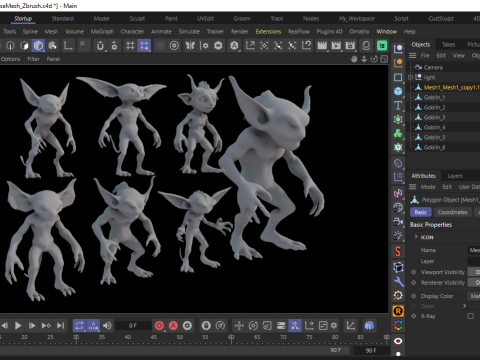Expand the ICON section in Basic Properties
Screen dimensions: 480x360
click(416, 237)
